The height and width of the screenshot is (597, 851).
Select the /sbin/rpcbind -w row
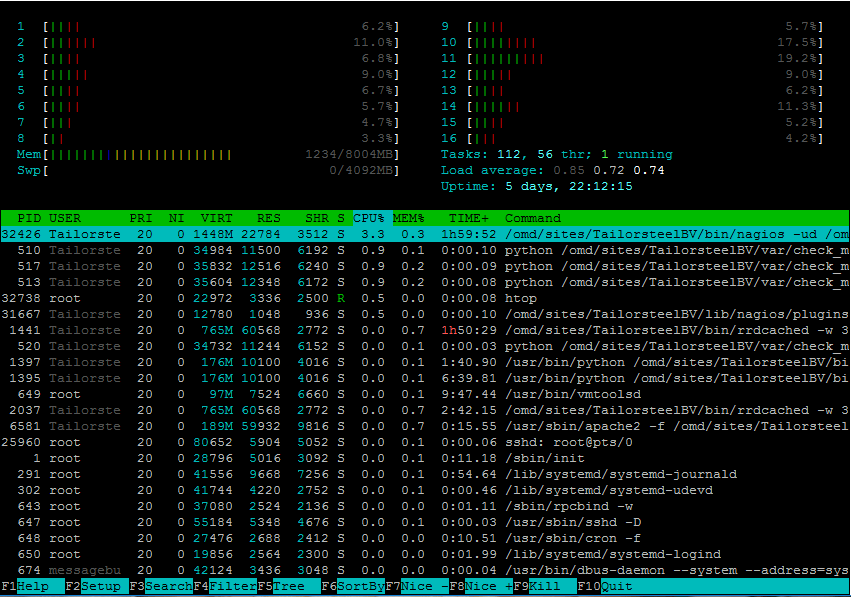pos(425,506)
